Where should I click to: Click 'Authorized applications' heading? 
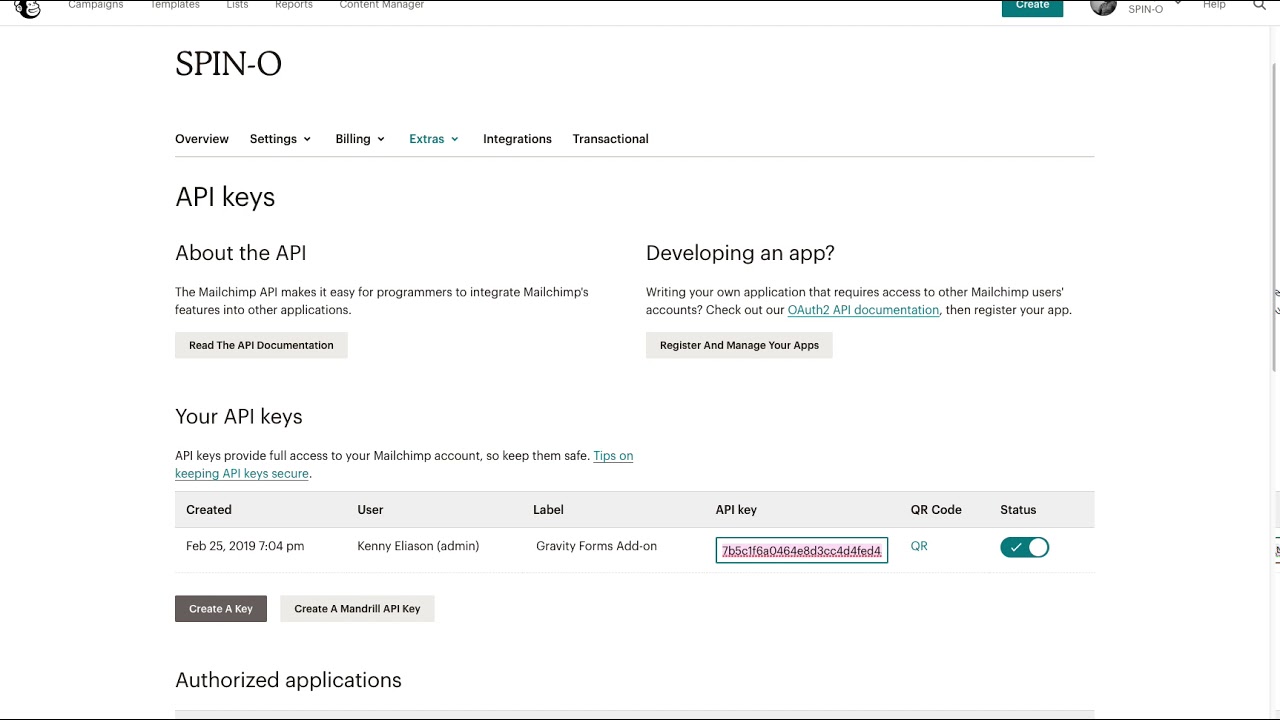point(288,680)
